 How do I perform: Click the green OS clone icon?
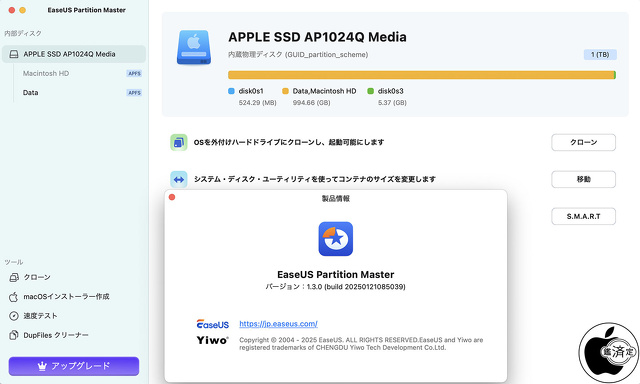click(179, 142)
